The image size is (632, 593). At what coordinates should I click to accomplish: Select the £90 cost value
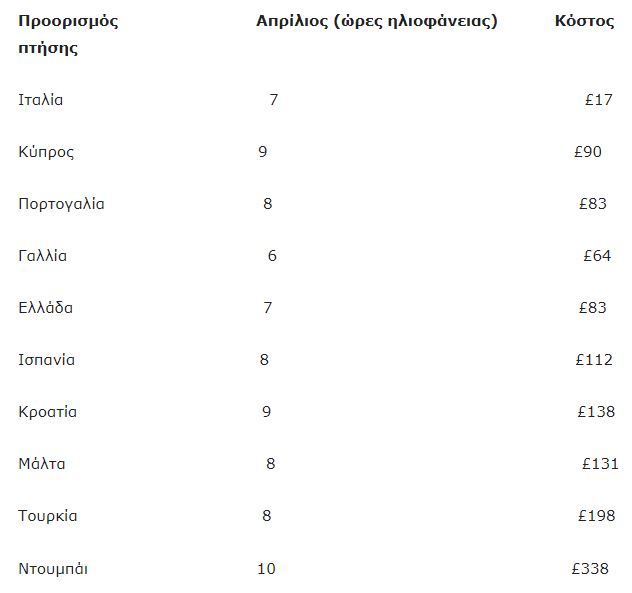click(x=588, y=152)
